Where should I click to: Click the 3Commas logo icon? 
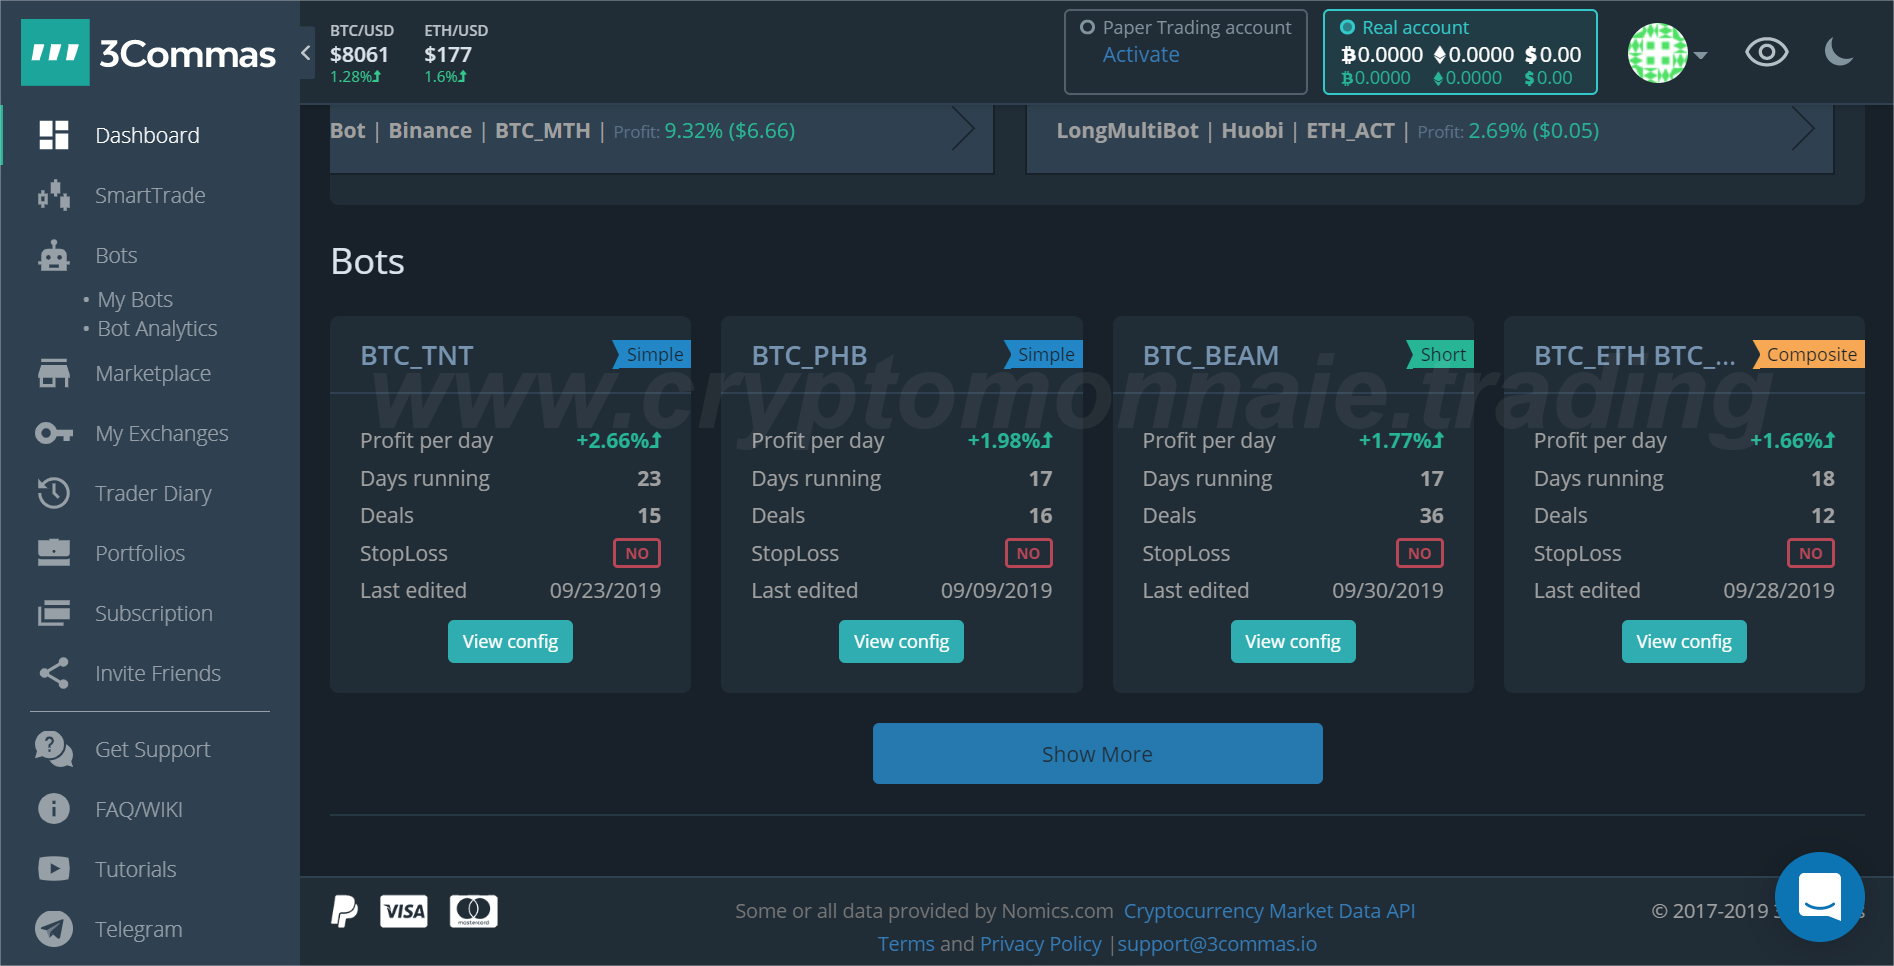pos(55,52)
